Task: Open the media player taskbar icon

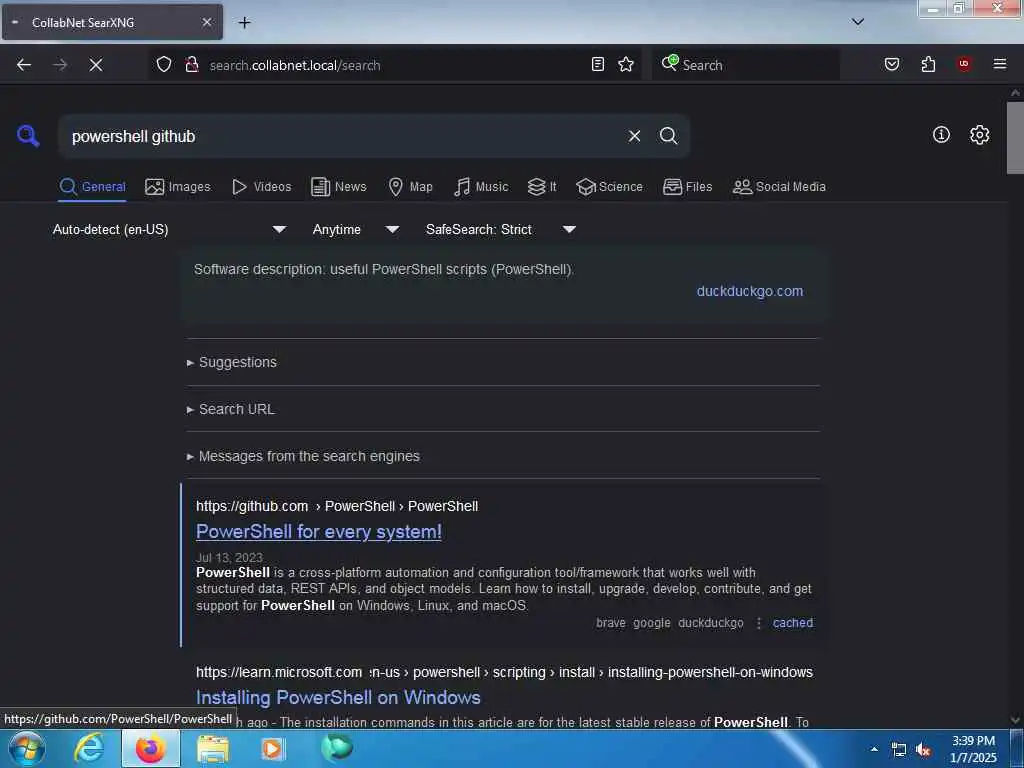Action: [274, 749]
